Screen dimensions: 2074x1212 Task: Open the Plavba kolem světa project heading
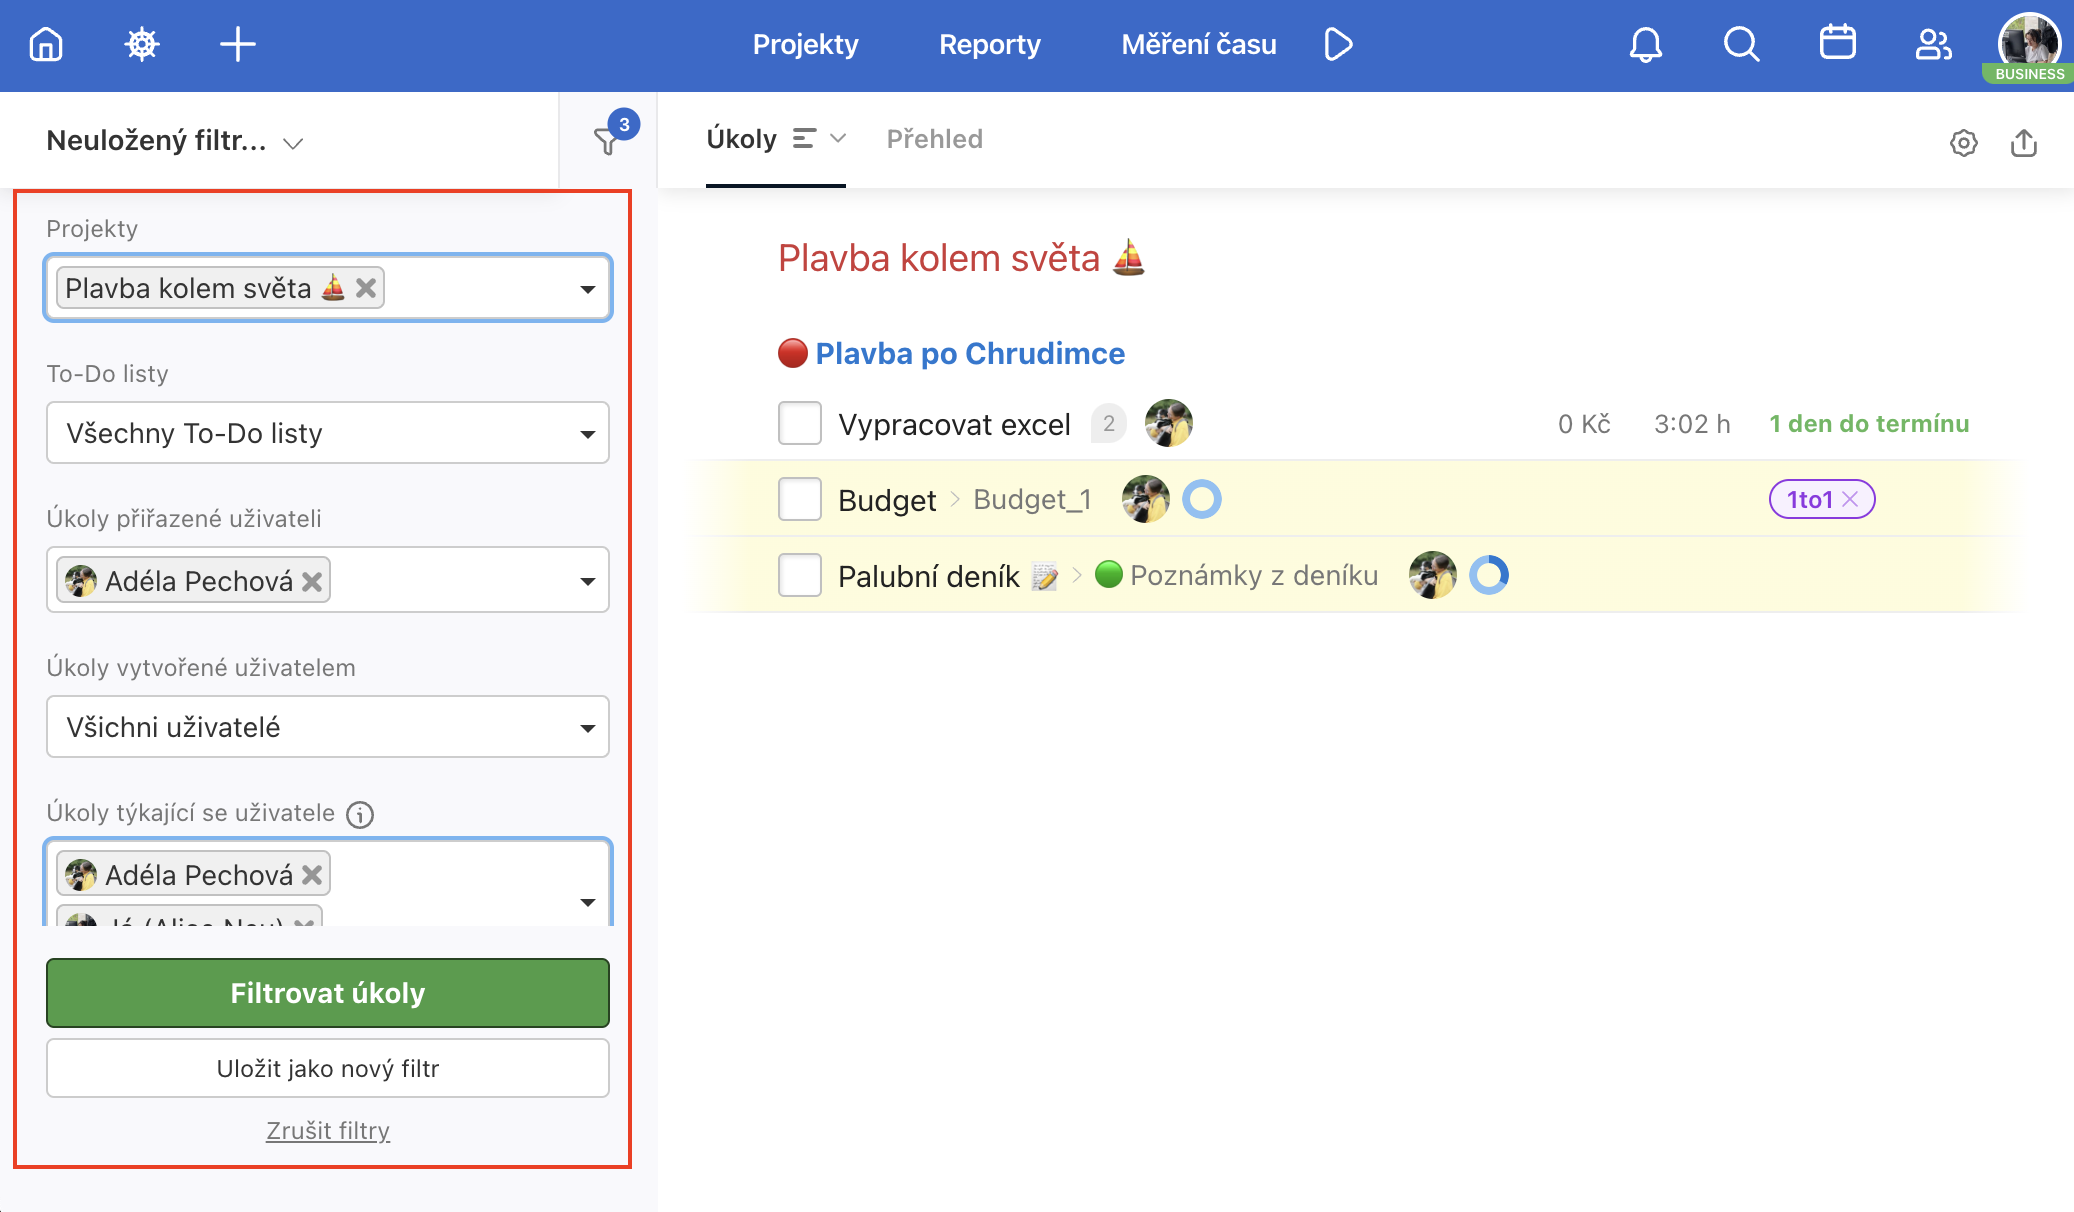click(x=962, y=258)
